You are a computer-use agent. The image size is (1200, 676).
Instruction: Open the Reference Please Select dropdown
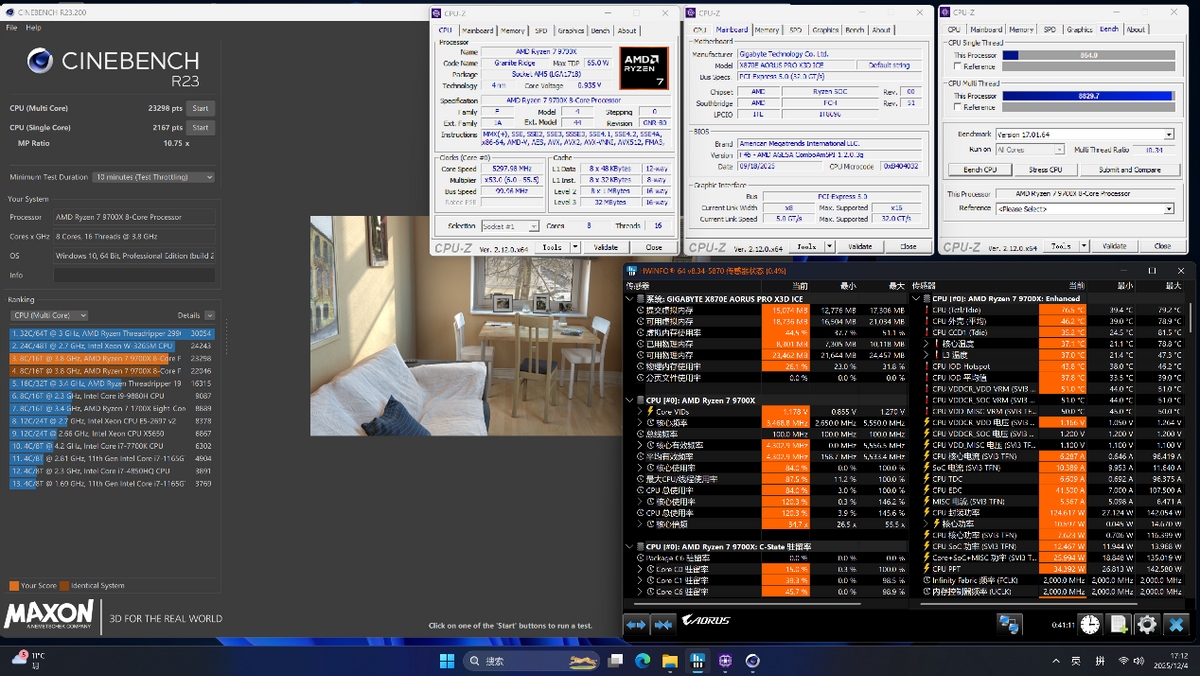point(1084,209)
